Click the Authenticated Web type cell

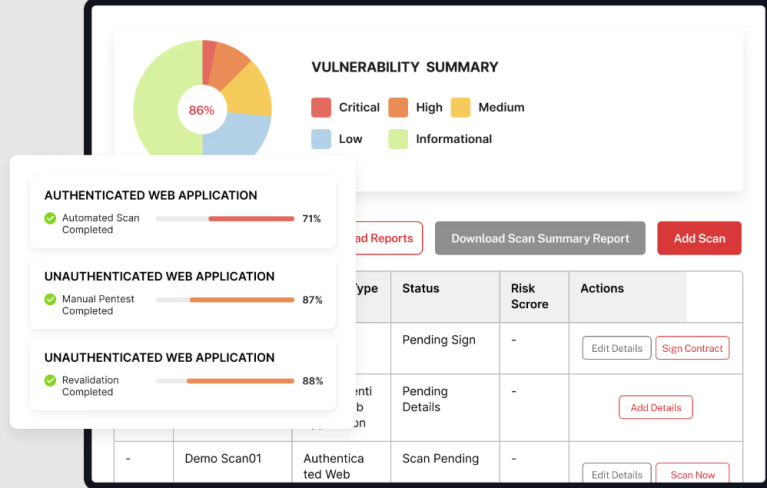point(341,462)
